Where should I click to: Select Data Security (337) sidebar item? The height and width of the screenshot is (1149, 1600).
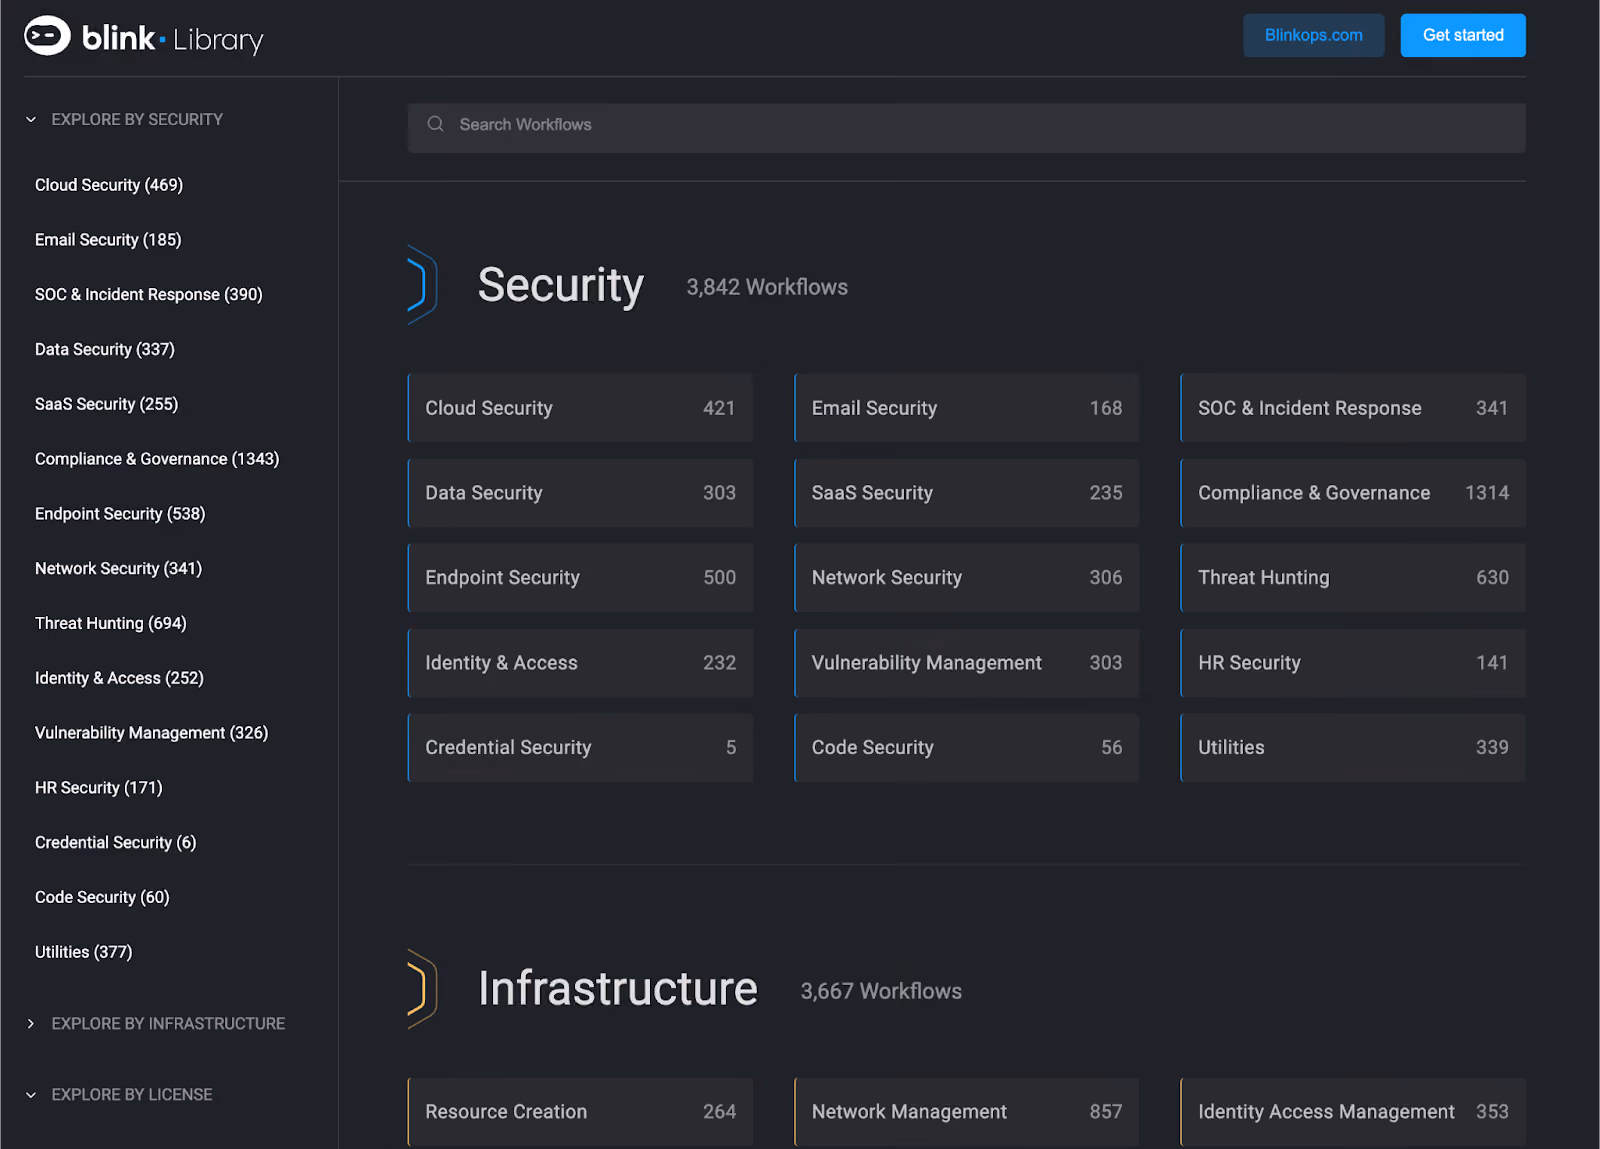[105, 350]
